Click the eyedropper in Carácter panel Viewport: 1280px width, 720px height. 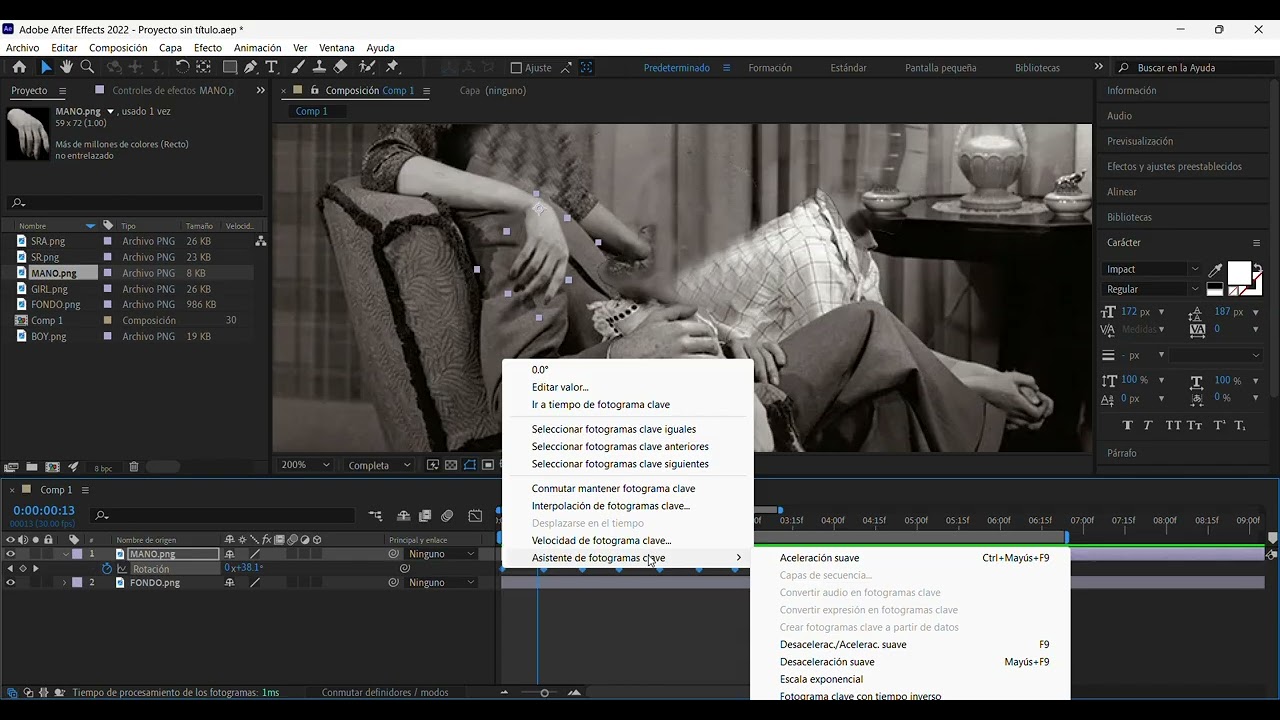point(1215,269)
